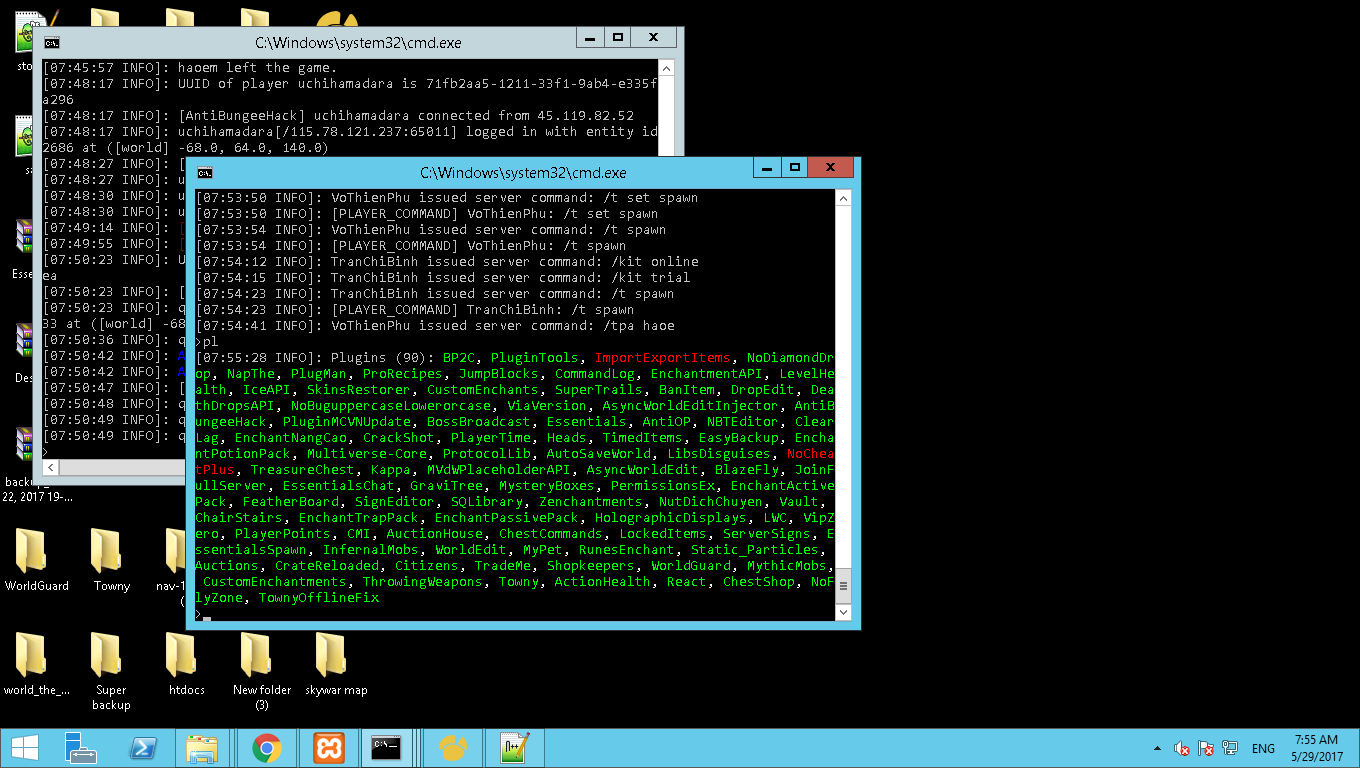Click the '[AntiBungeeHack] uchihamadara connected' log line
The height and width of the screenshot is (768, 1360).
point(338,116)
